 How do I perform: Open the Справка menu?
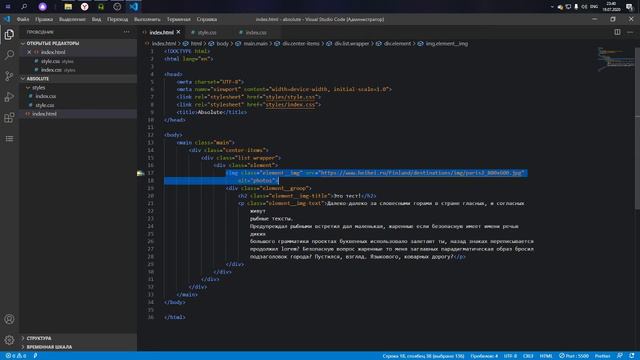[x=207, y=19]
